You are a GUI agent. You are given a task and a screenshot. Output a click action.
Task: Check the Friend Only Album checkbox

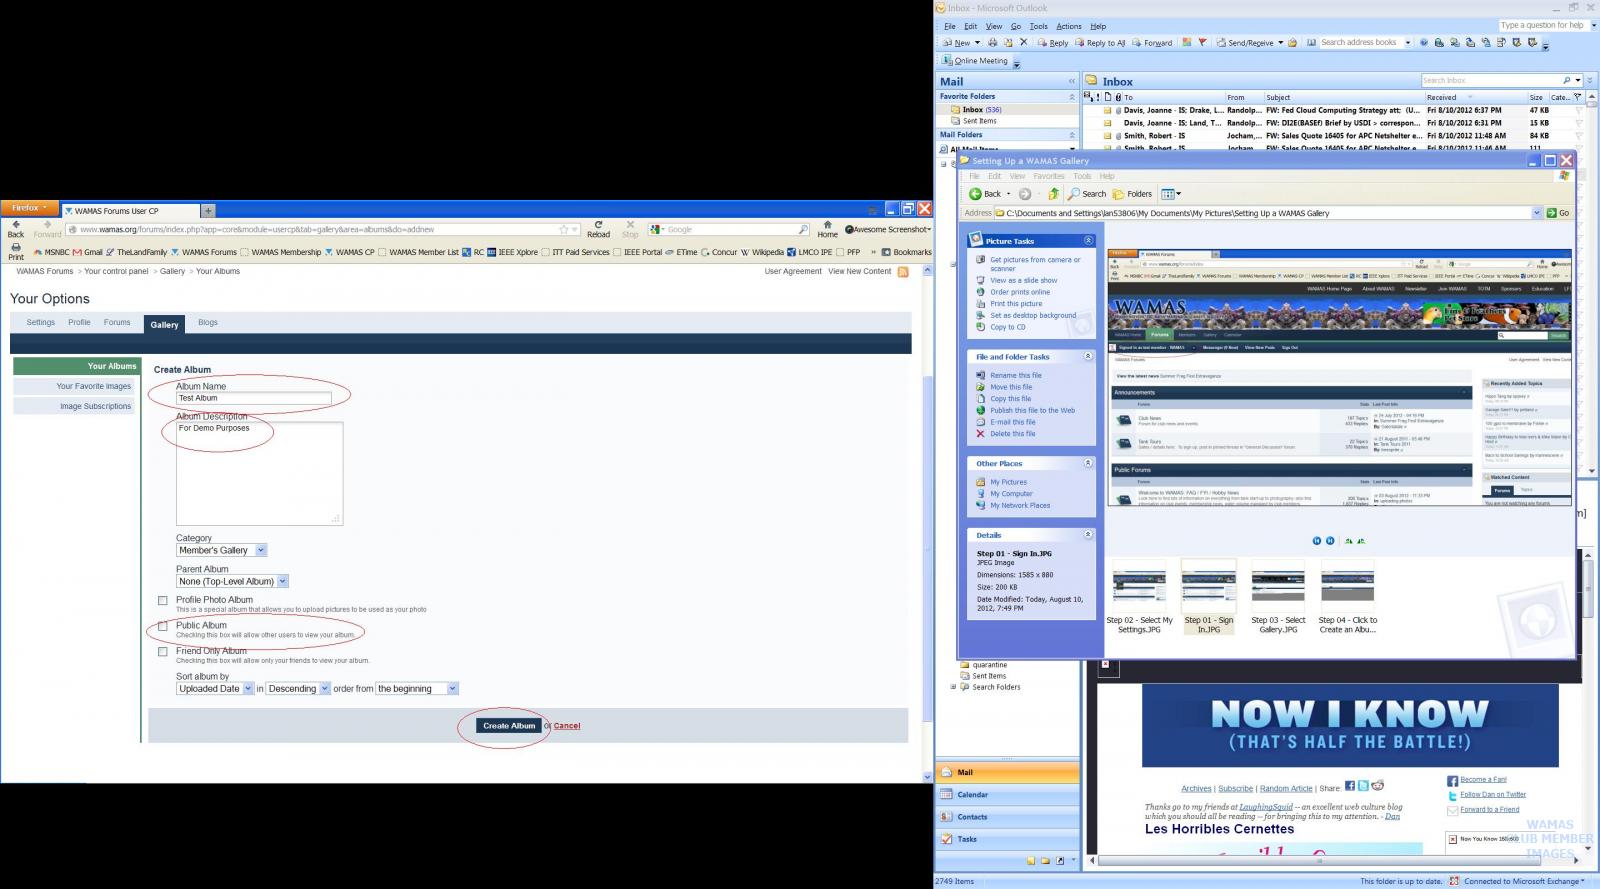pos(163,652)
